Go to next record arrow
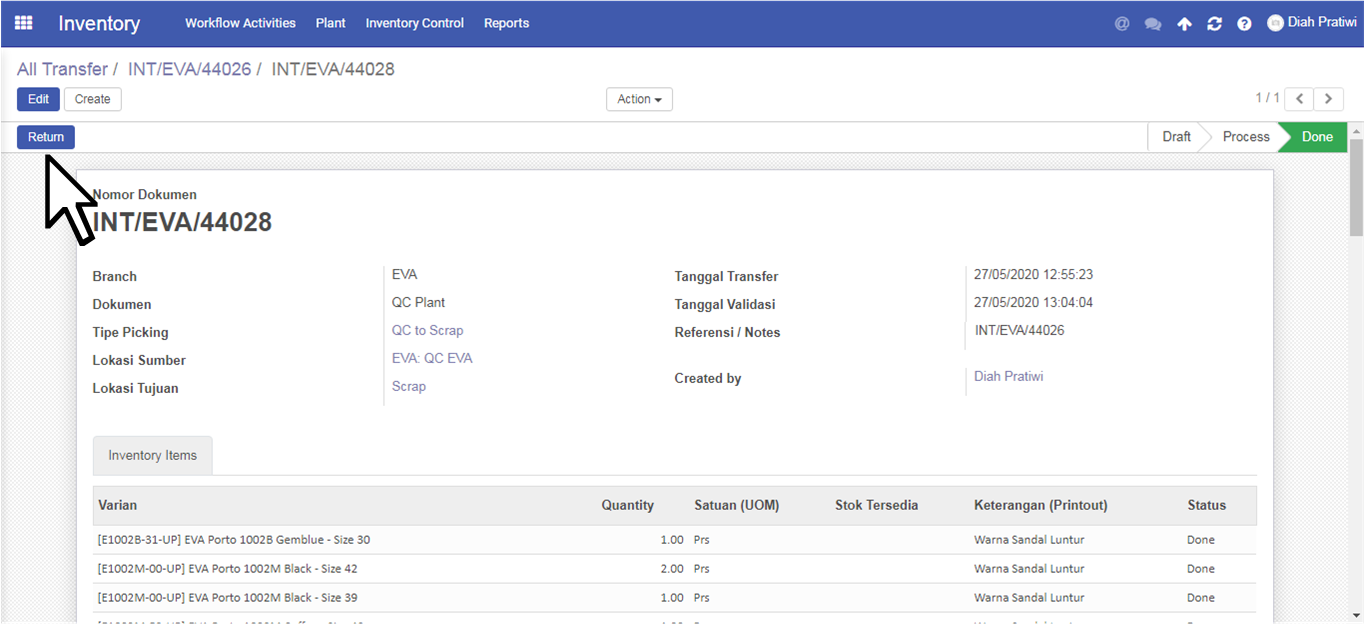This screenshot has height=624, width=1365. pyautogui.click(x=1328, y=99)
